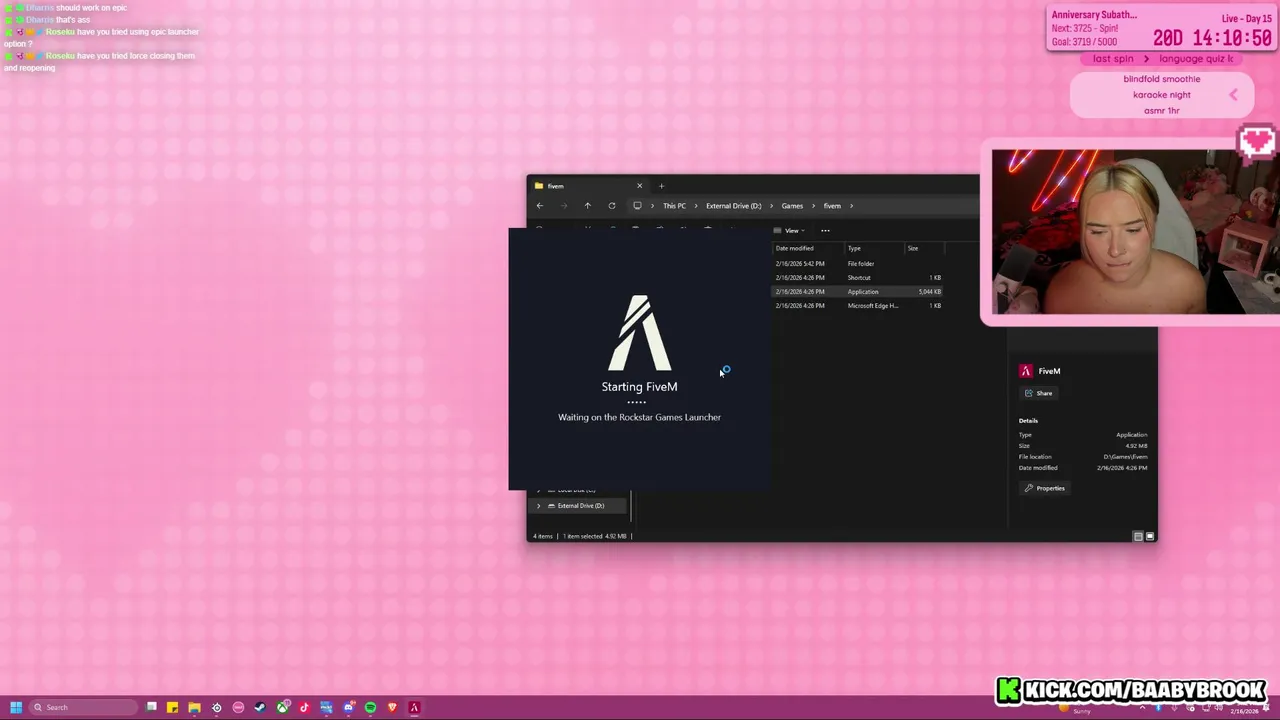Viewport: 1280px width, 720px height.
Task: Open Sticky Notes from the taskbar
Action: (x=173, y=708)
